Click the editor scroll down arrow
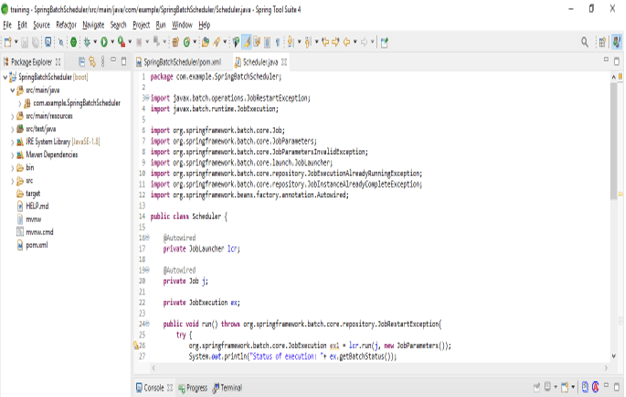This screenshot has width=626, height=397. [614, 356]
